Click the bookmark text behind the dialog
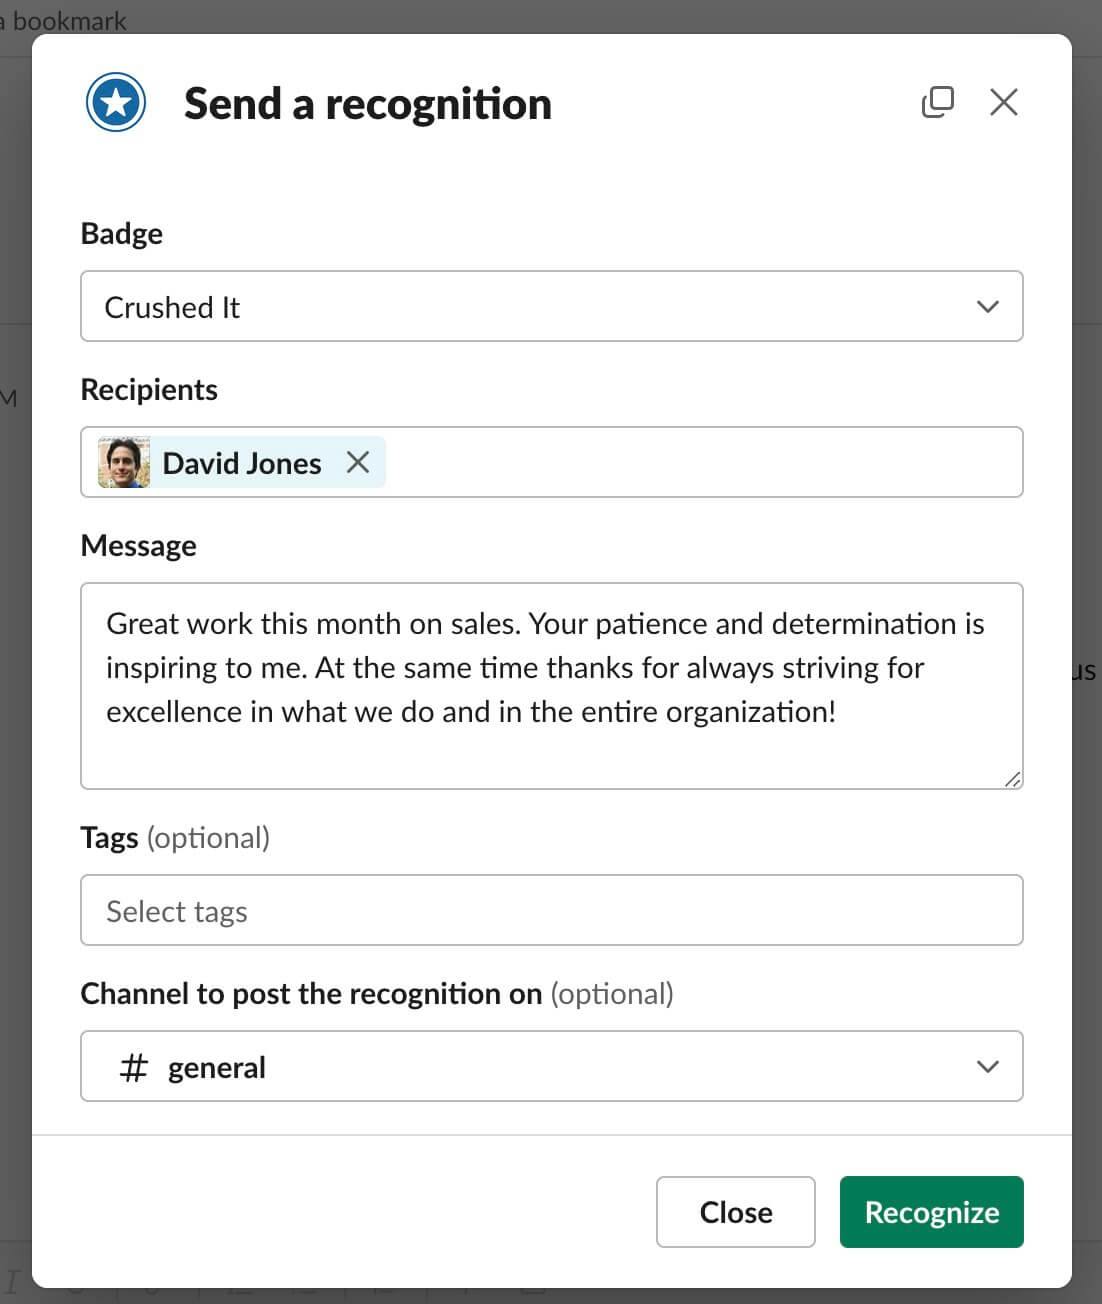The width and height of the screenshot is (1102, 1304). [68, 20]
